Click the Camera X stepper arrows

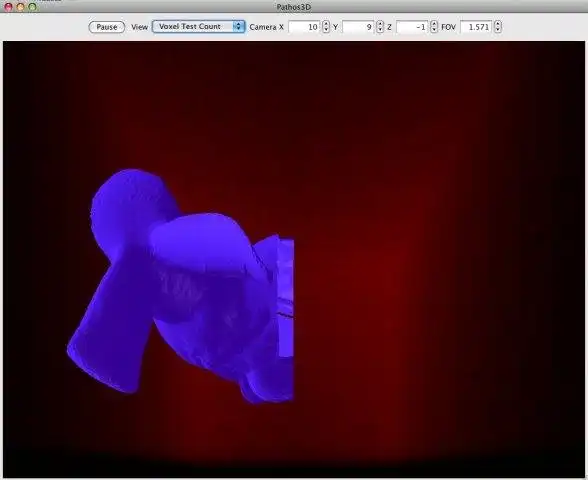click(x=326, y=27)
